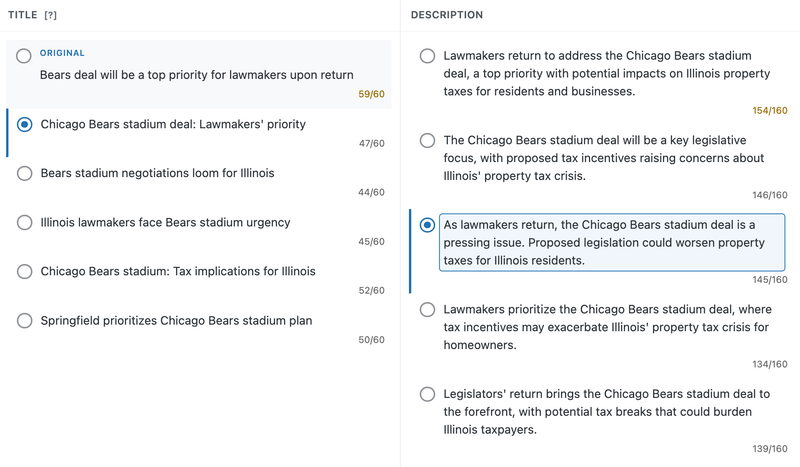Click title text 'Chicago Bears stadium deal: Lawmakers' priority'
The image size is (800, 467).
(x=173, y=124)
